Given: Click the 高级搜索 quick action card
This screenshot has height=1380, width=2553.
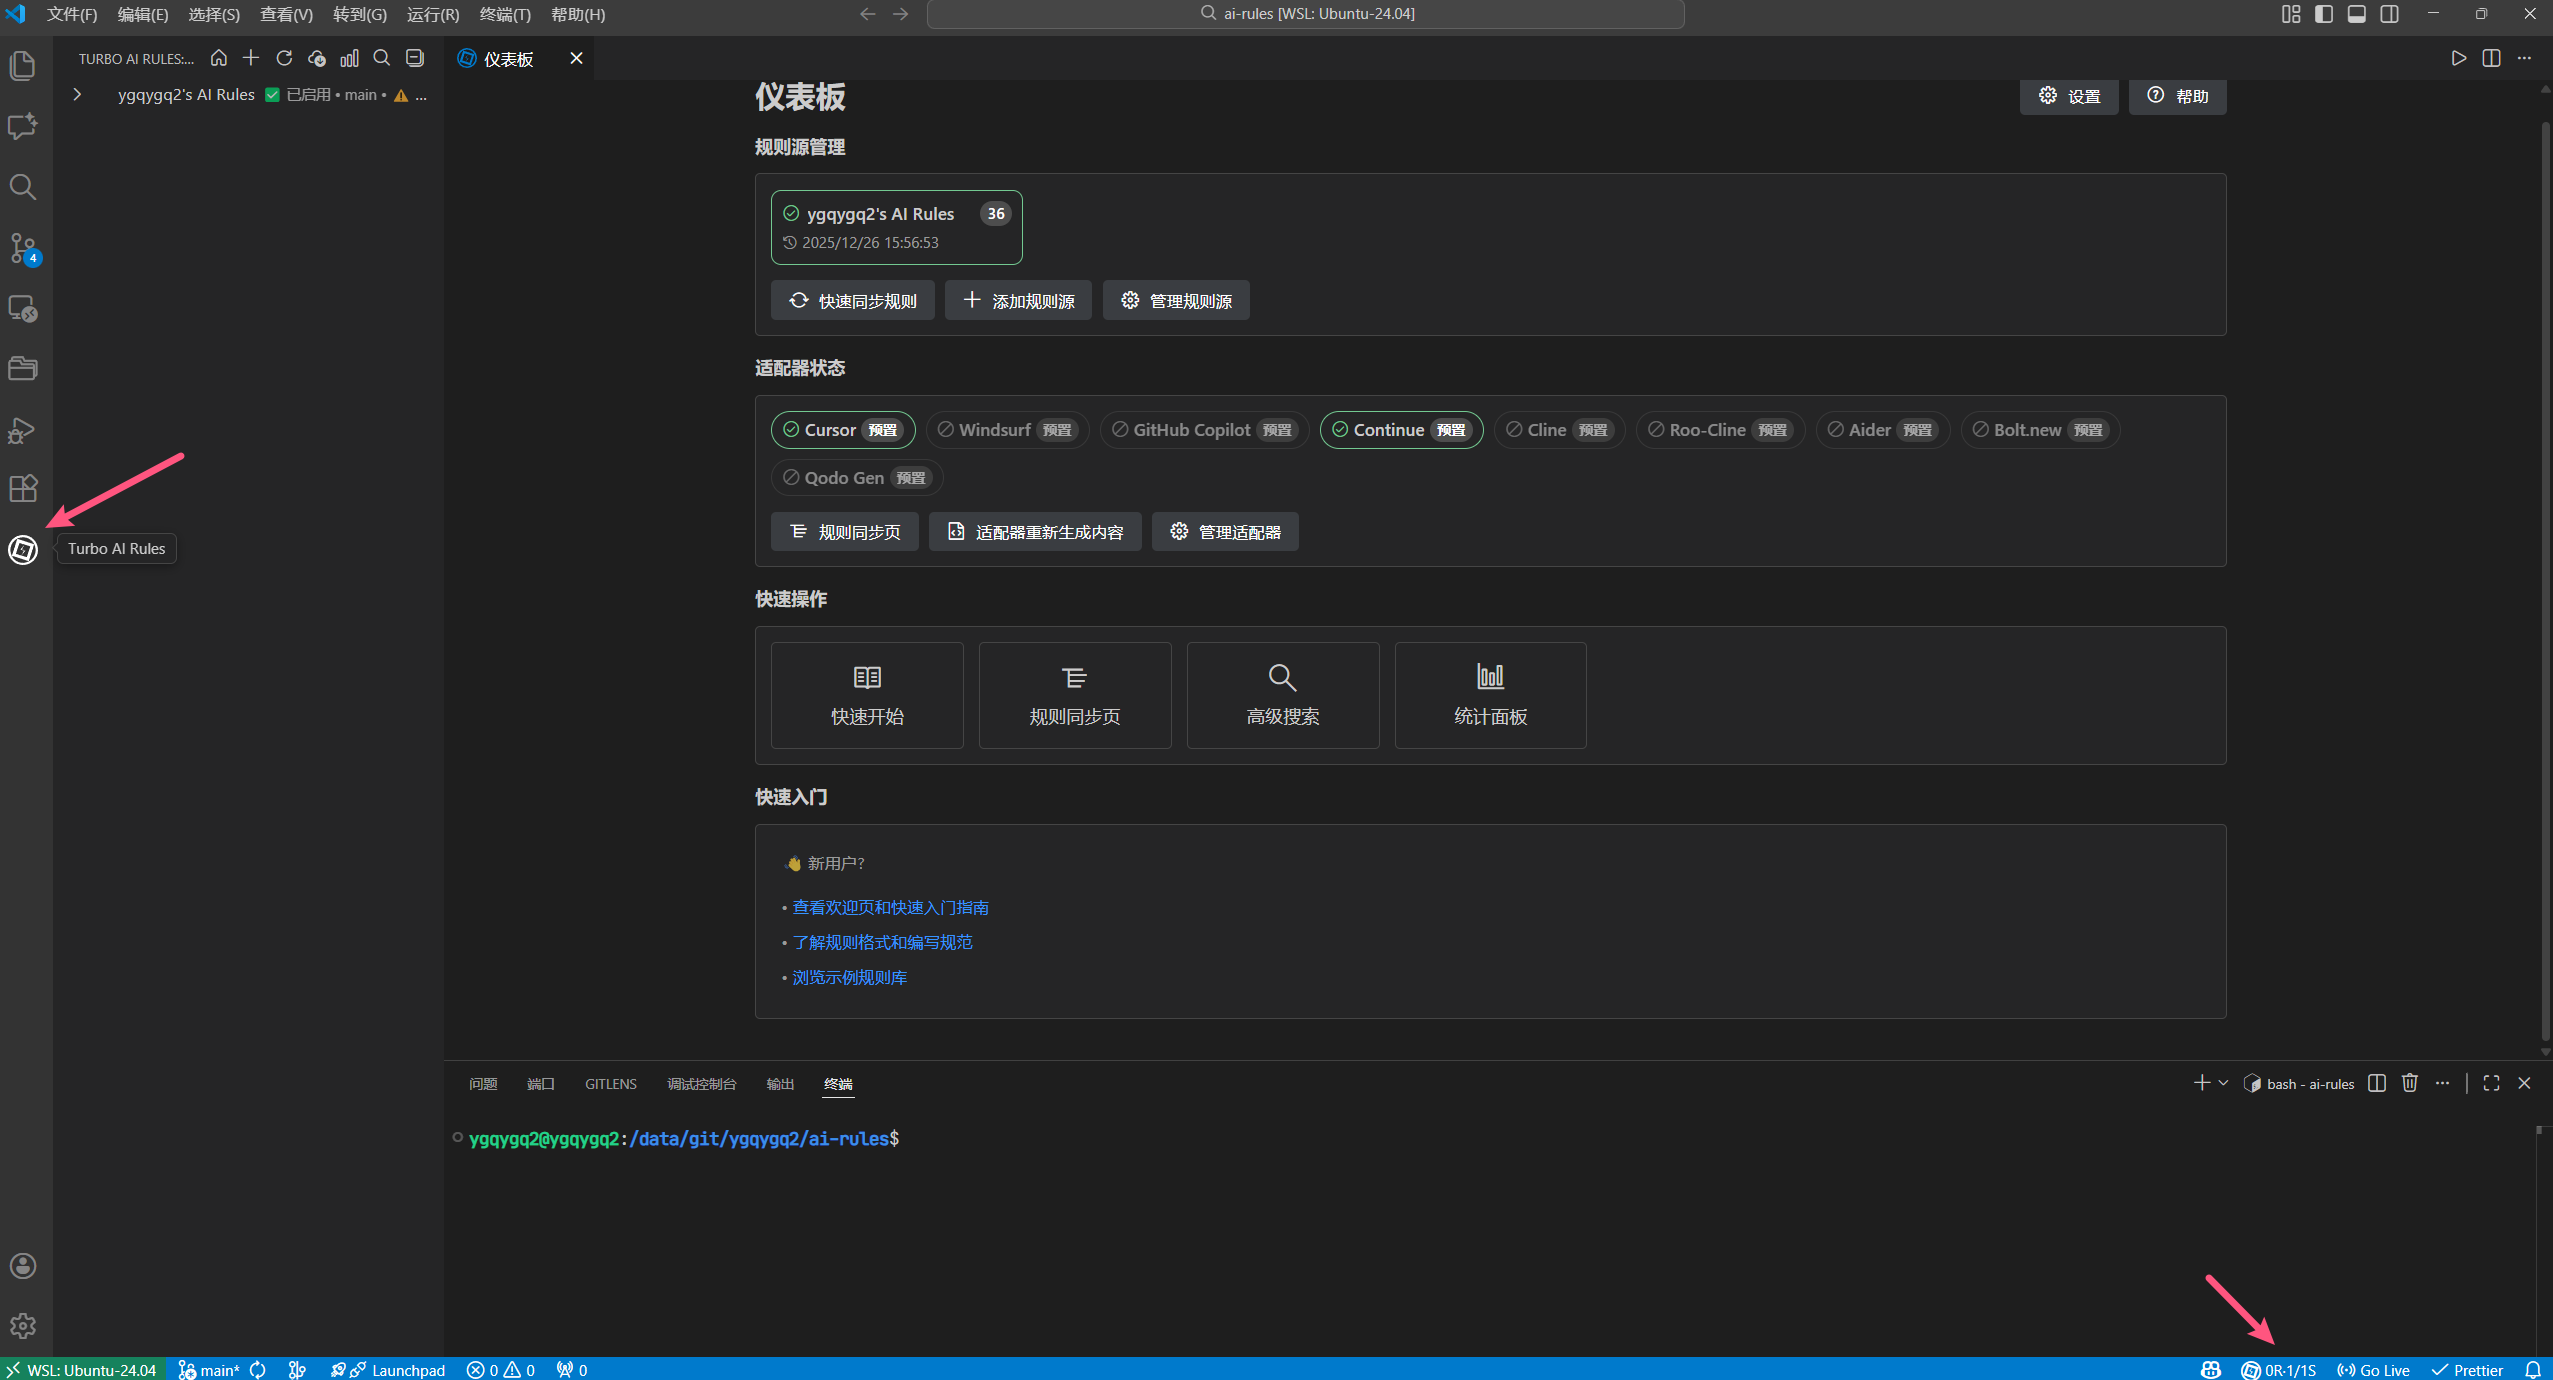Looking at the screenshot, I should (1282, 695).
